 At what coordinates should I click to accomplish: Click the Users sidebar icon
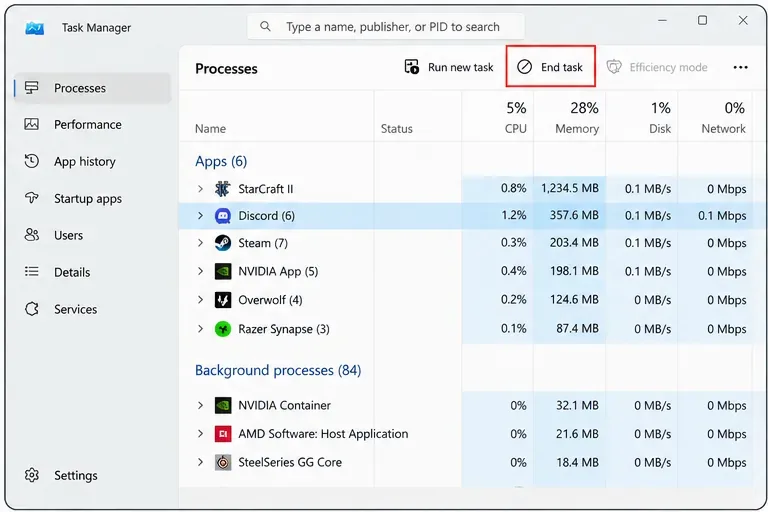click(31, 235)
